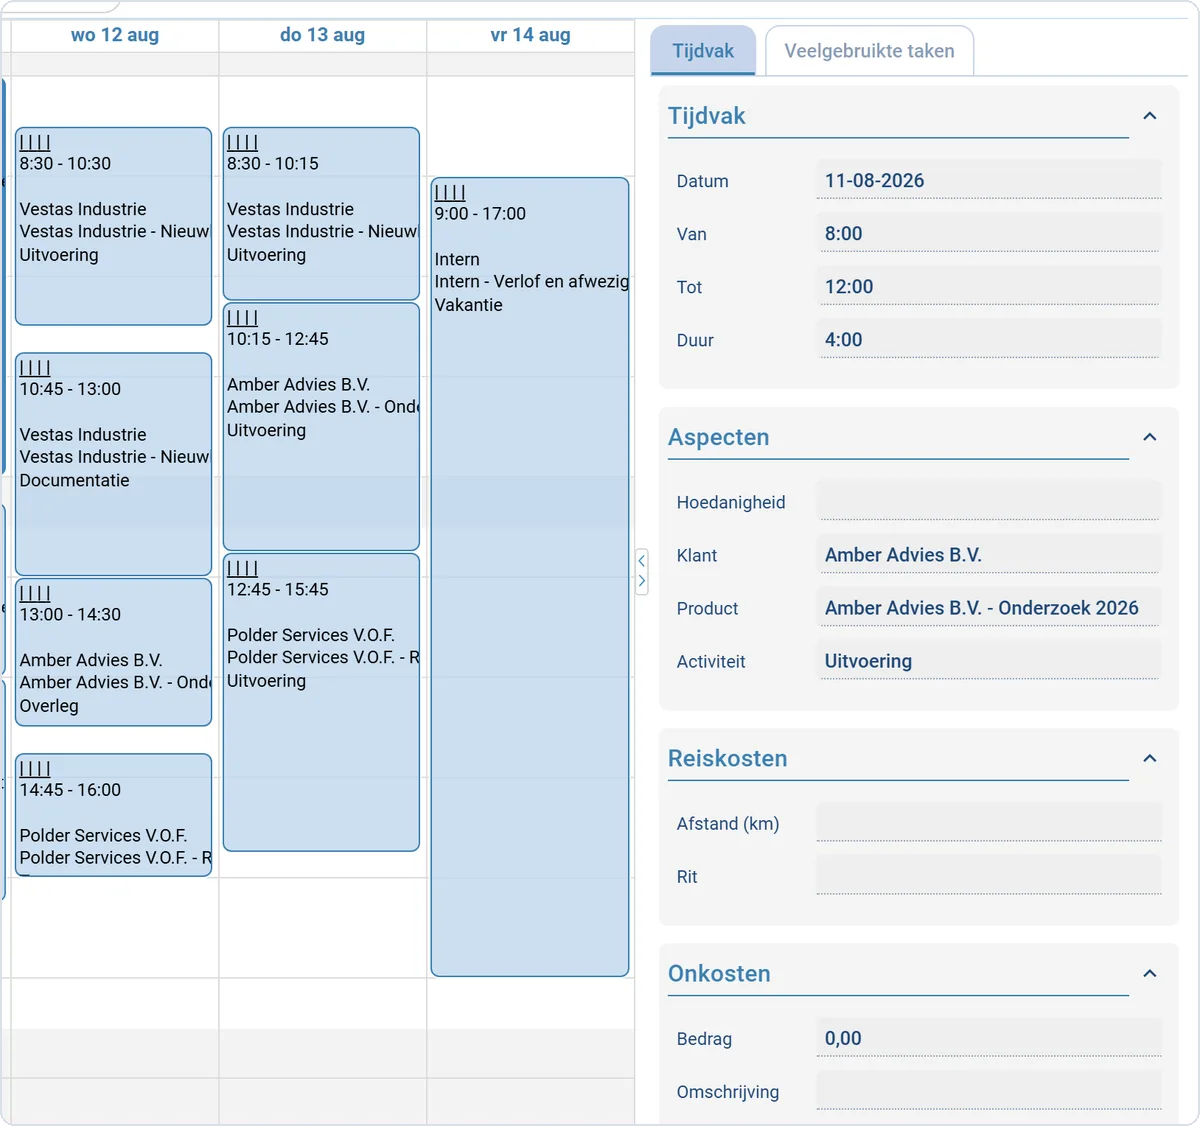Open the Veelgebruikte taken tab

coord(869,51)
